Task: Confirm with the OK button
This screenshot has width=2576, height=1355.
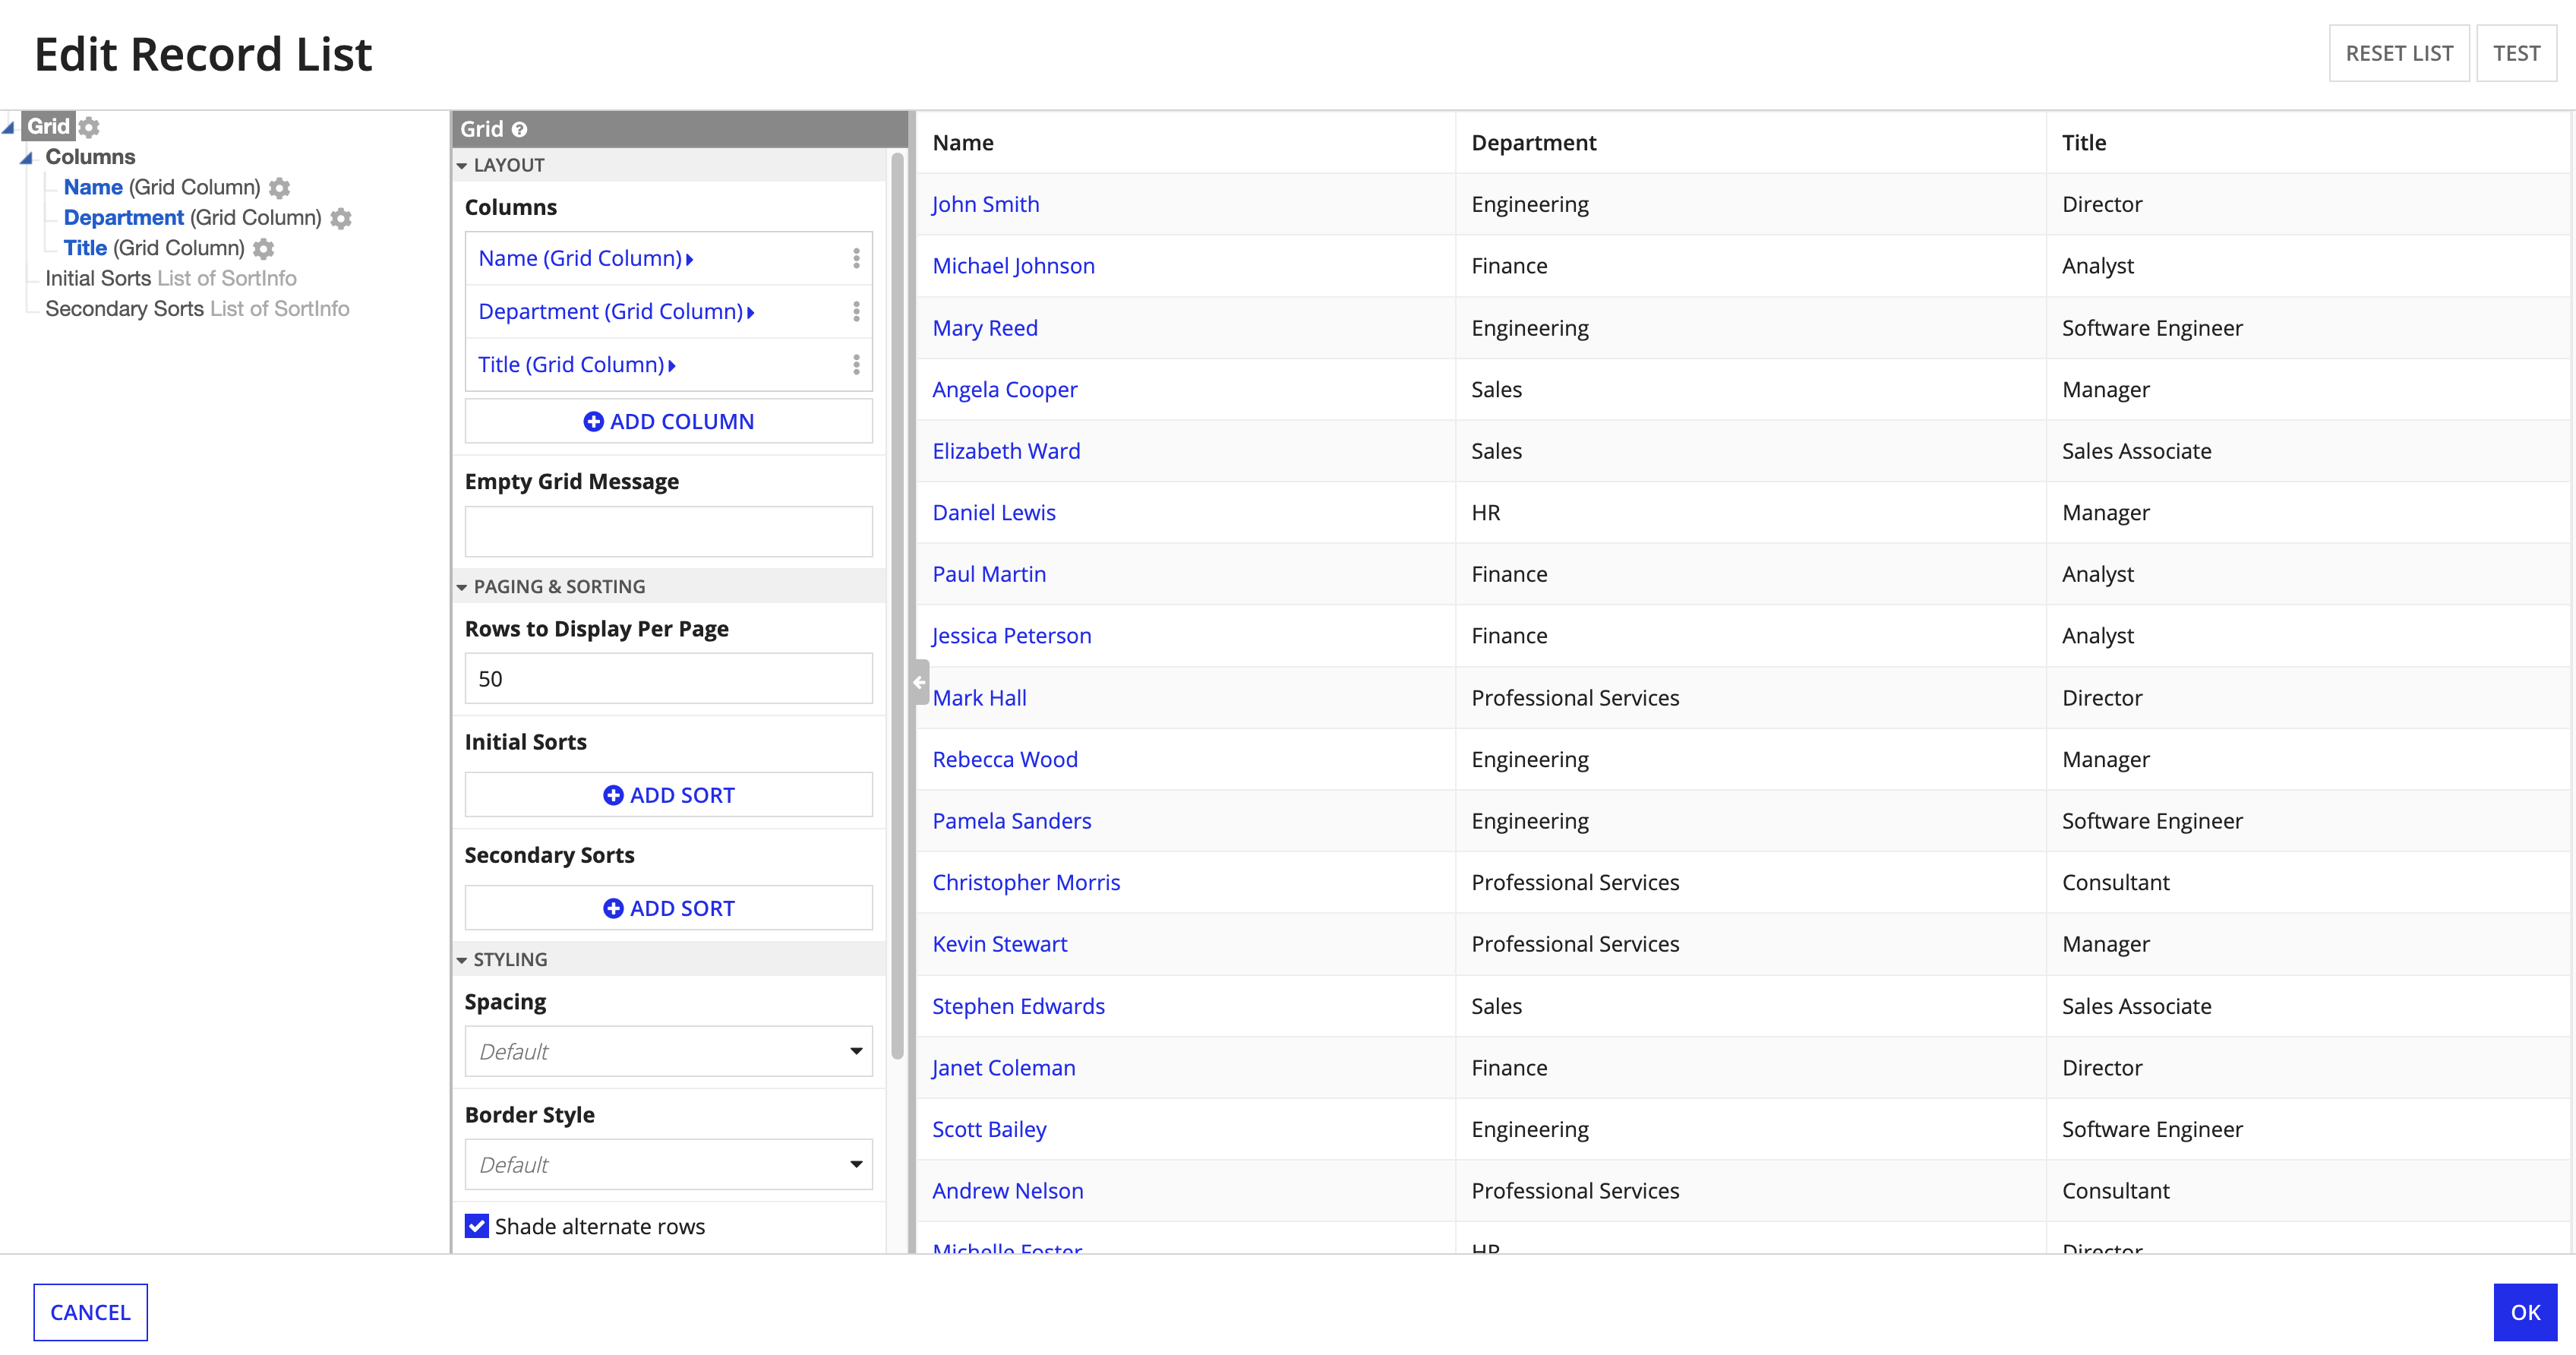Action: click(x=2525, y=1312)
